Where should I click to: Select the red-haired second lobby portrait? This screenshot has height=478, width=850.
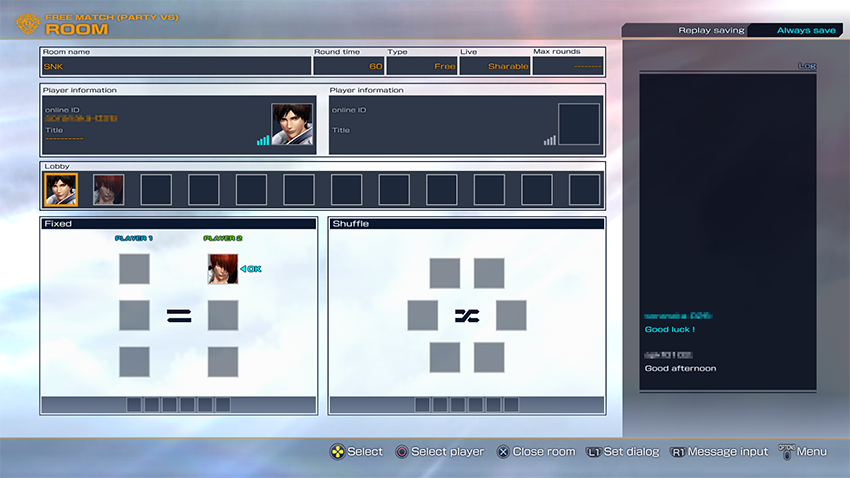(109, 189)
